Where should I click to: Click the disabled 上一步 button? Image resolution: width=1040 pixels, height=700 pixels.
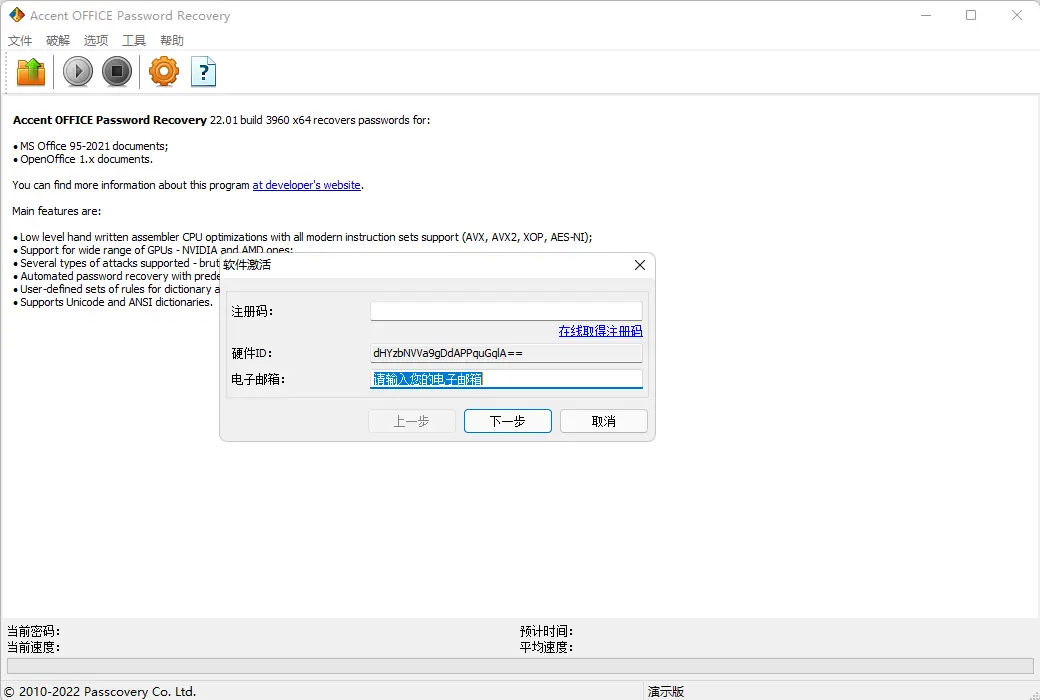[x=411, y=421]
